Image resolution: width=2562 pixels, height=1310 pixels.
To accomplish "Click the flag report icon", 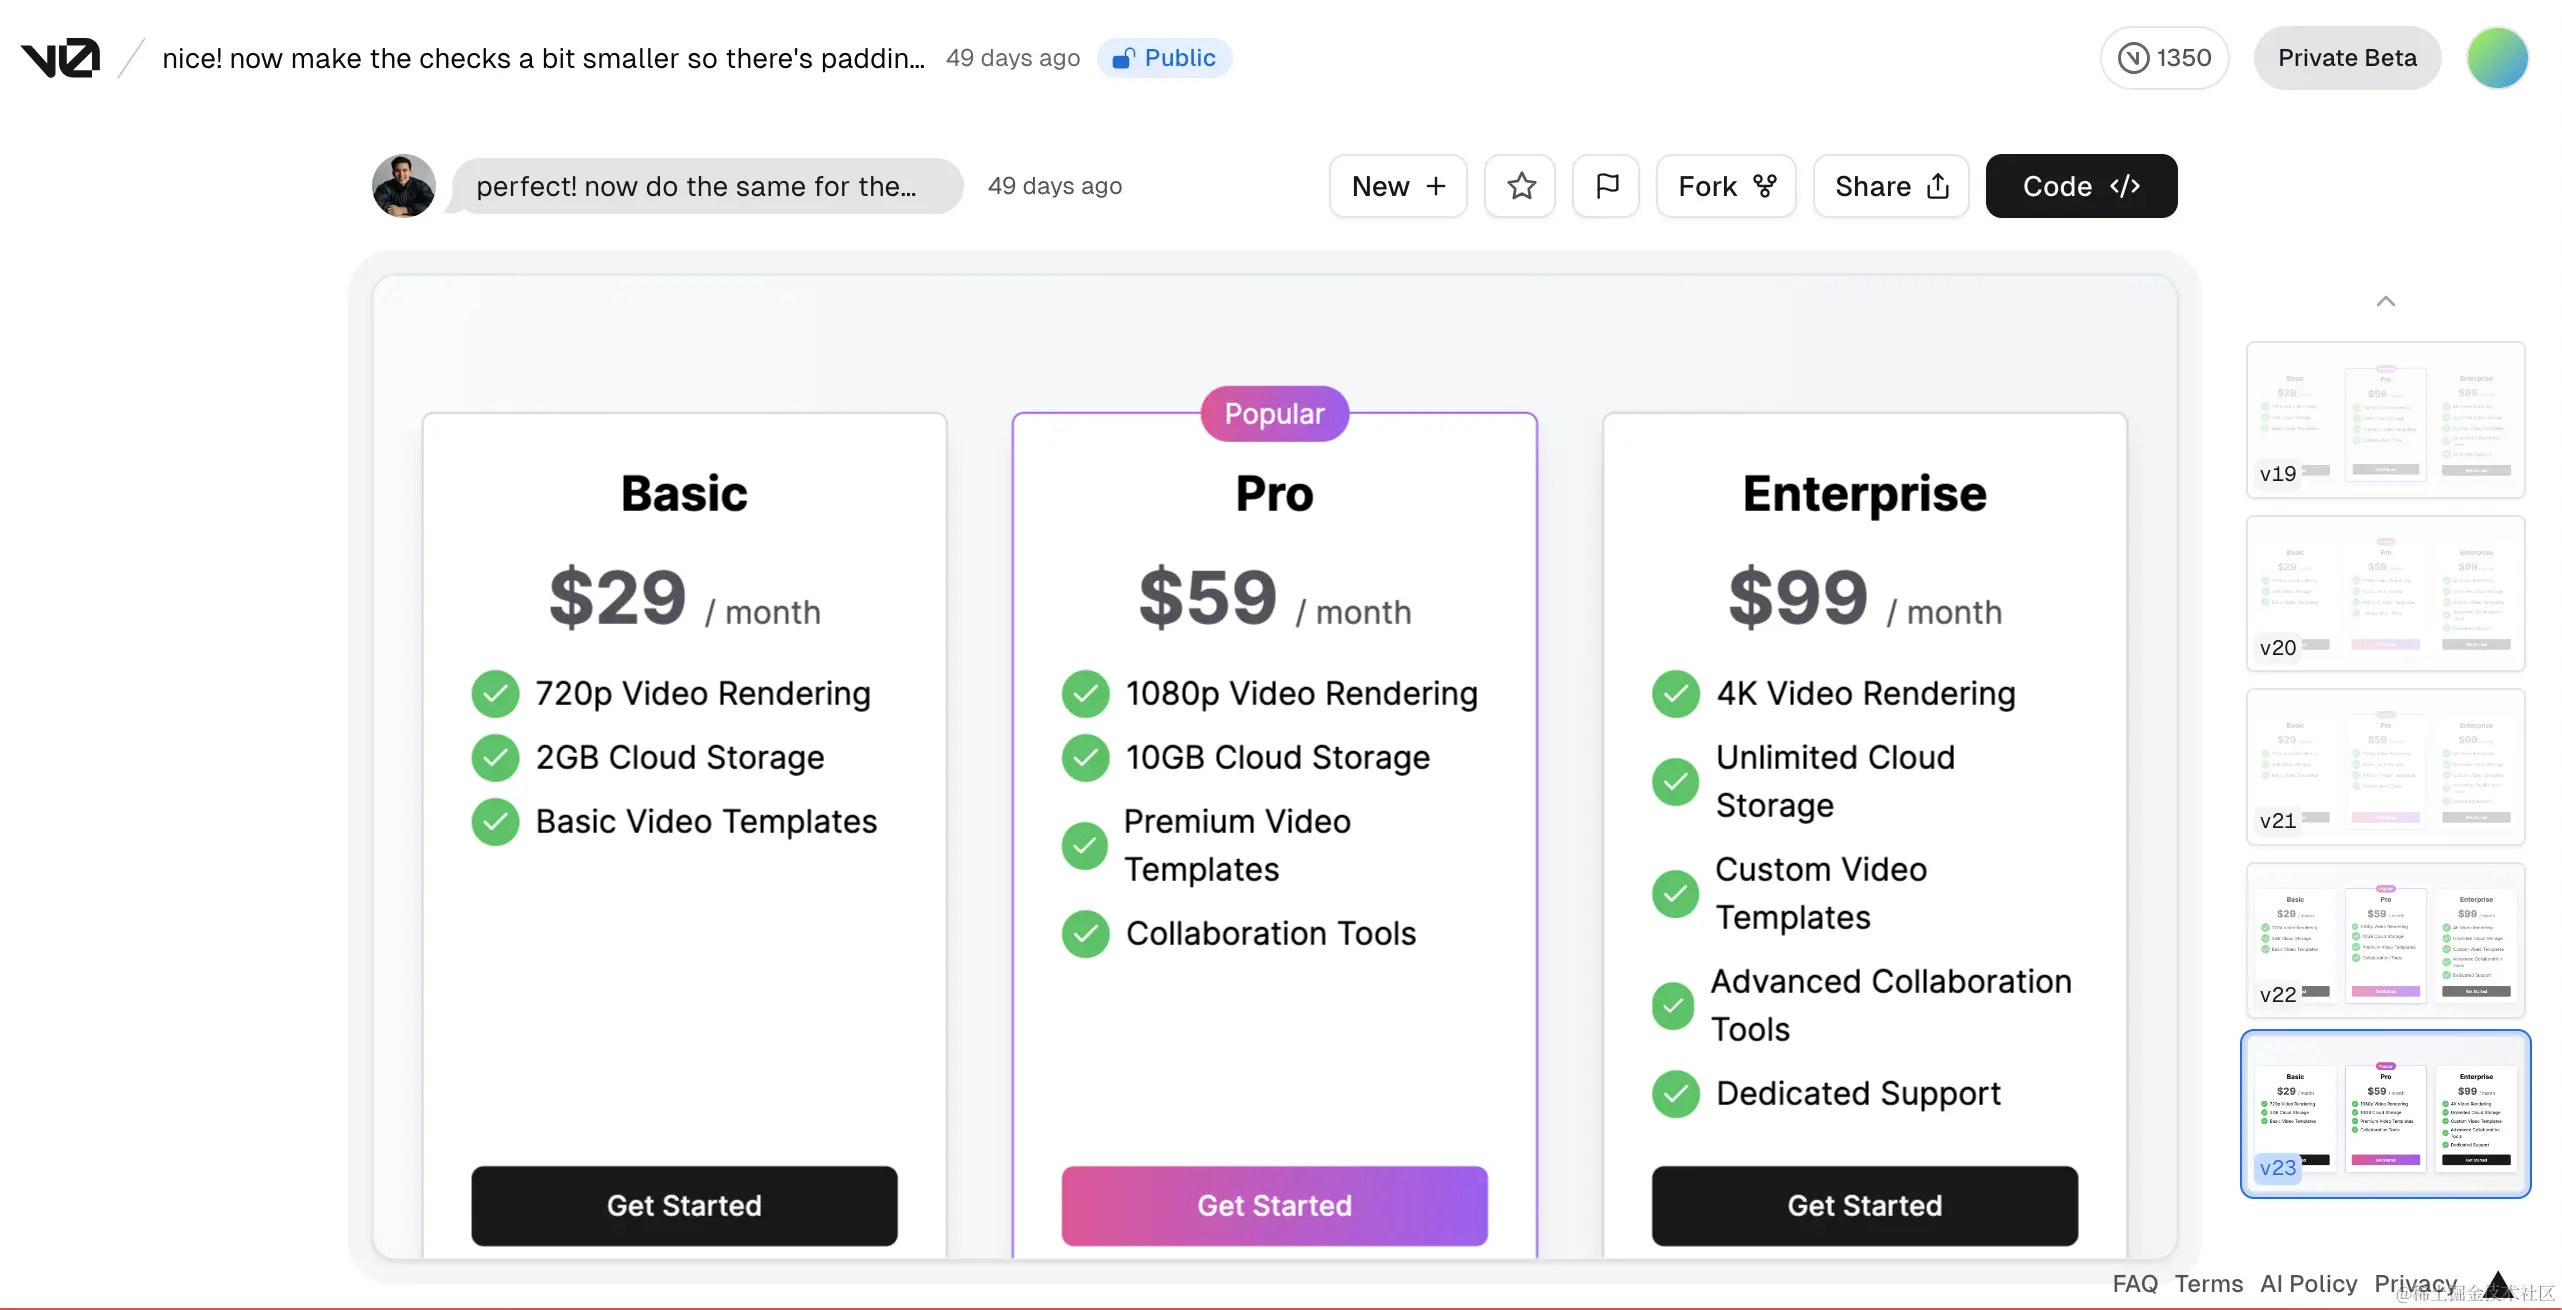I will 1606,186.
